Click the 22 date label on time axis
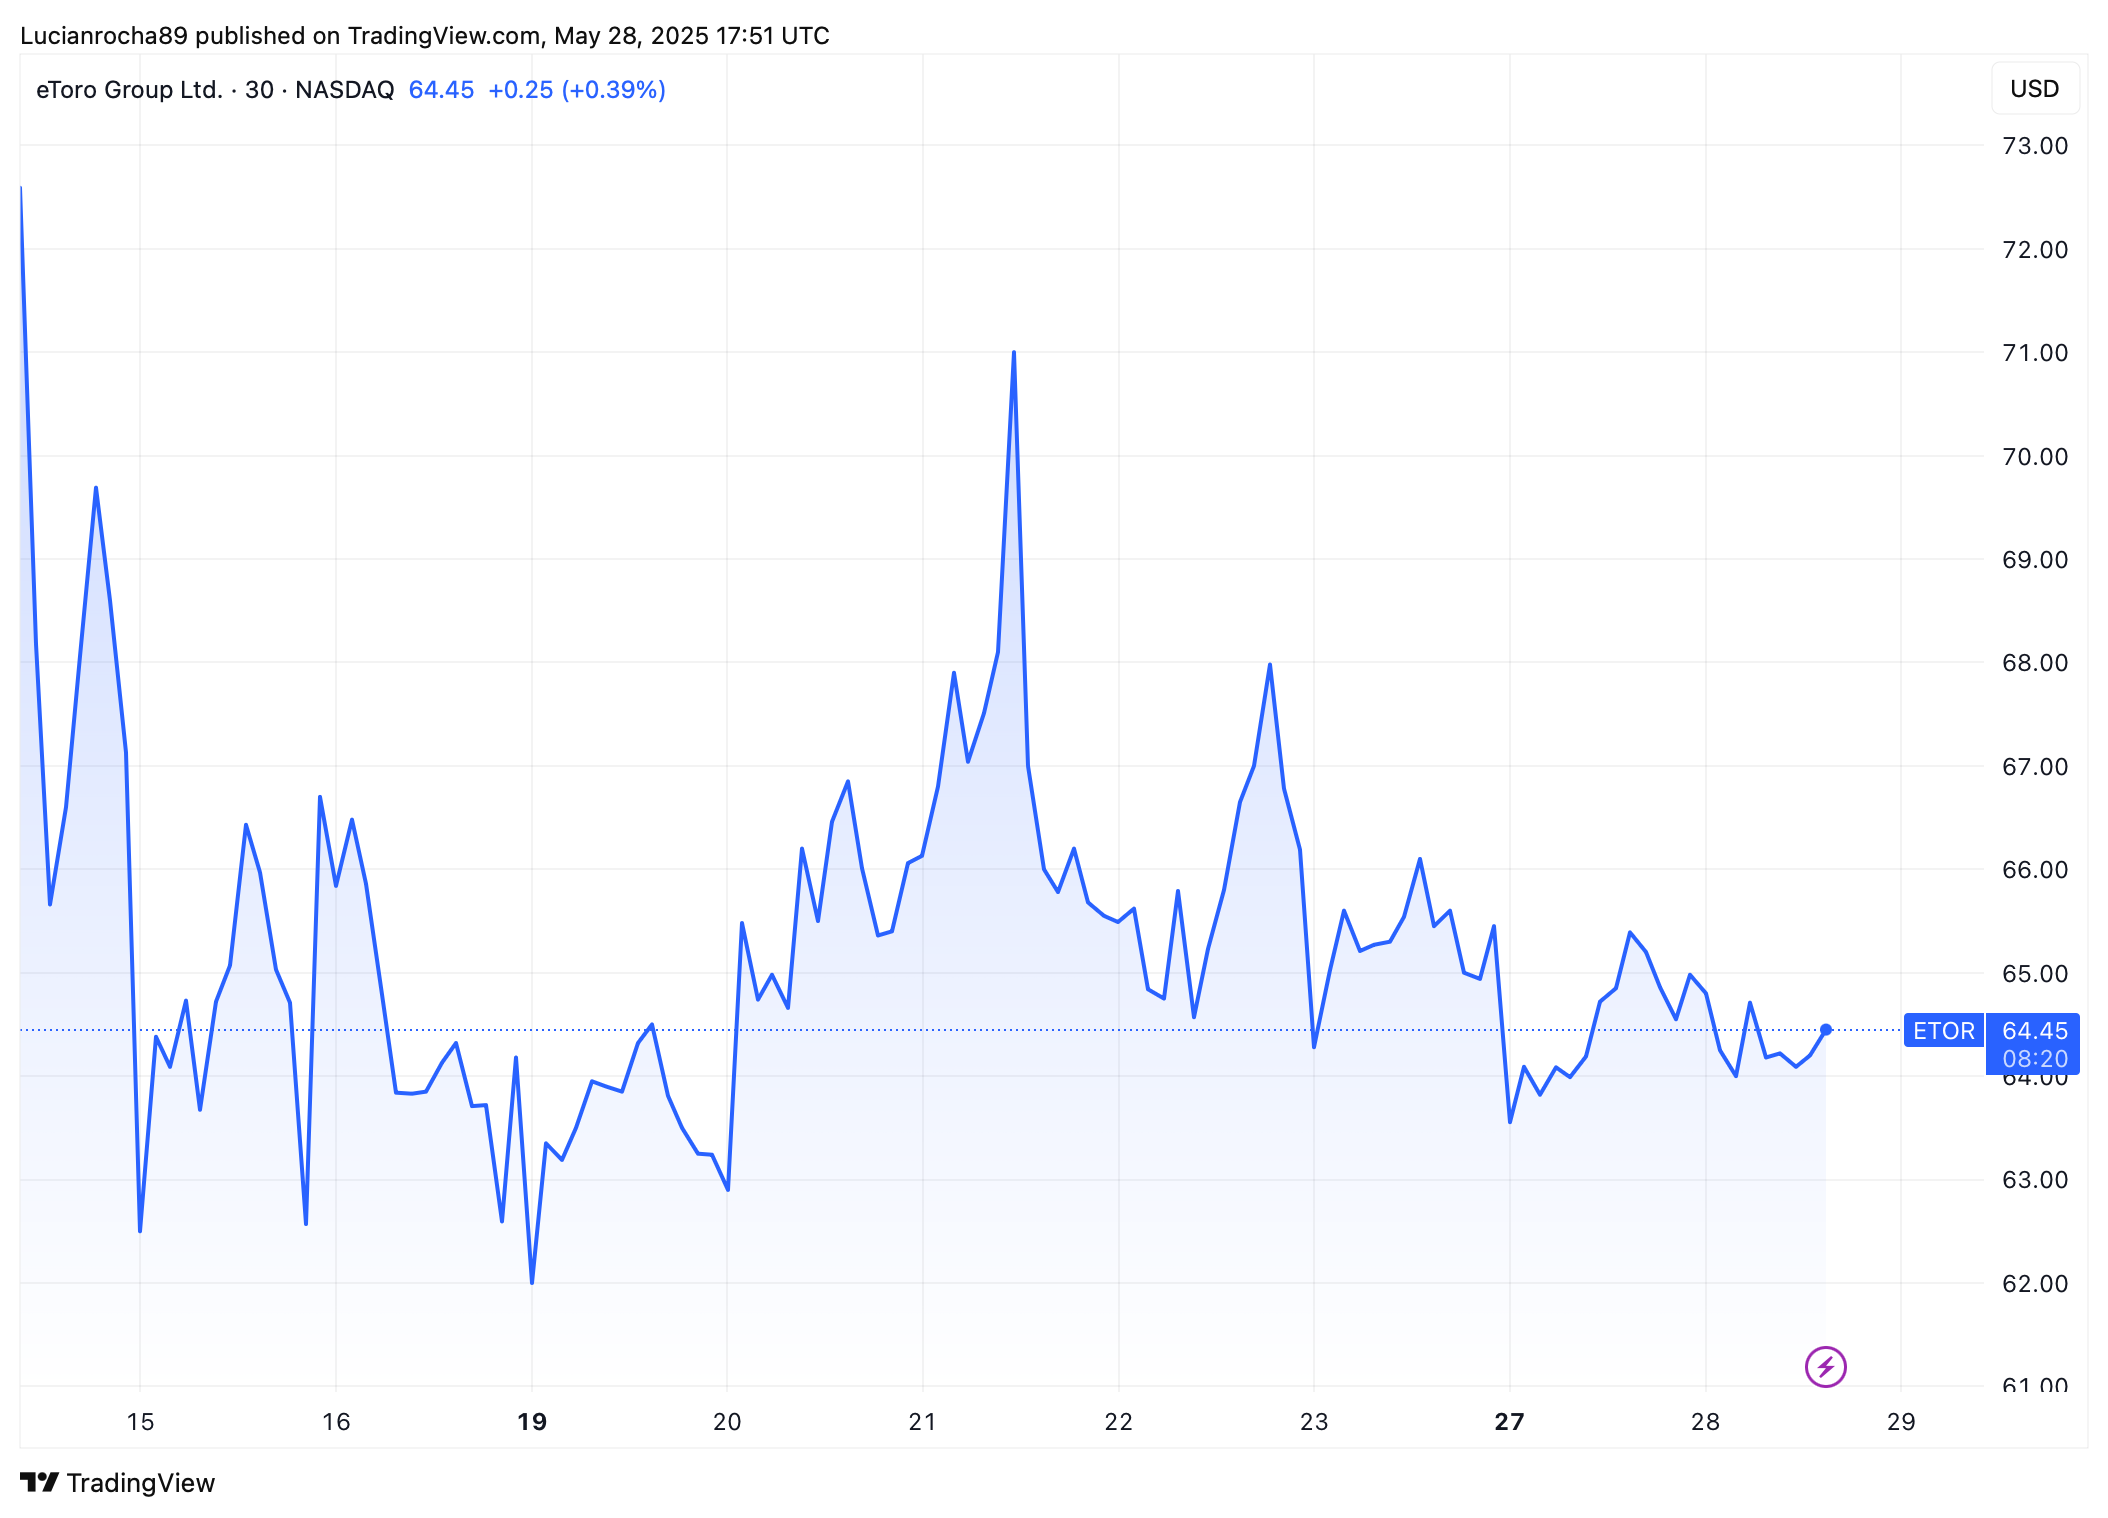The image size is (2108, 1518). coord(1118,1421)
